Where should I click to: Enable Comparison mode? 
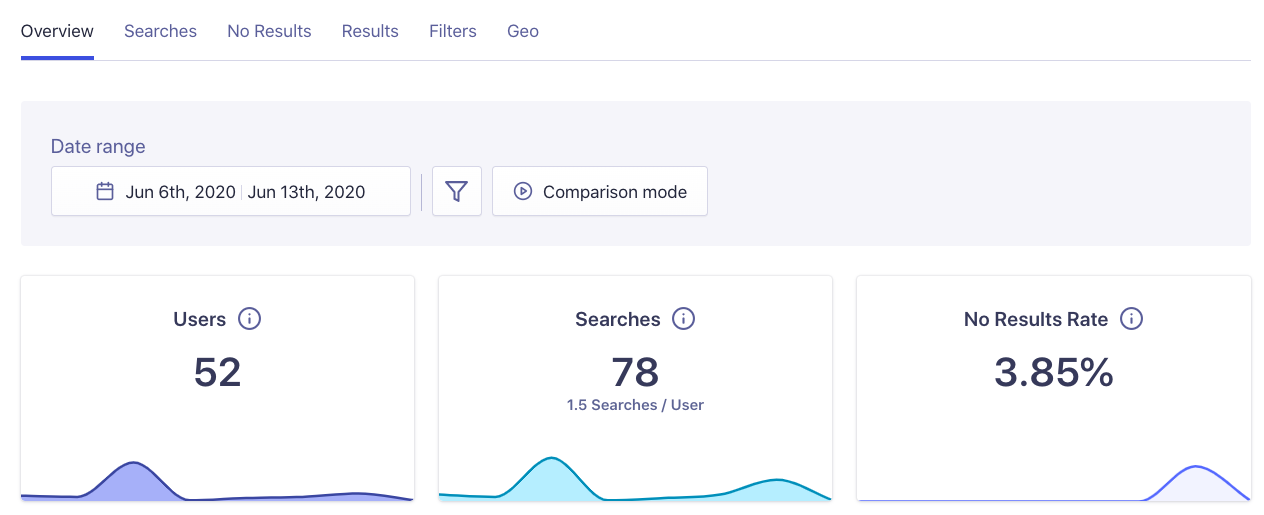[600, 191]
